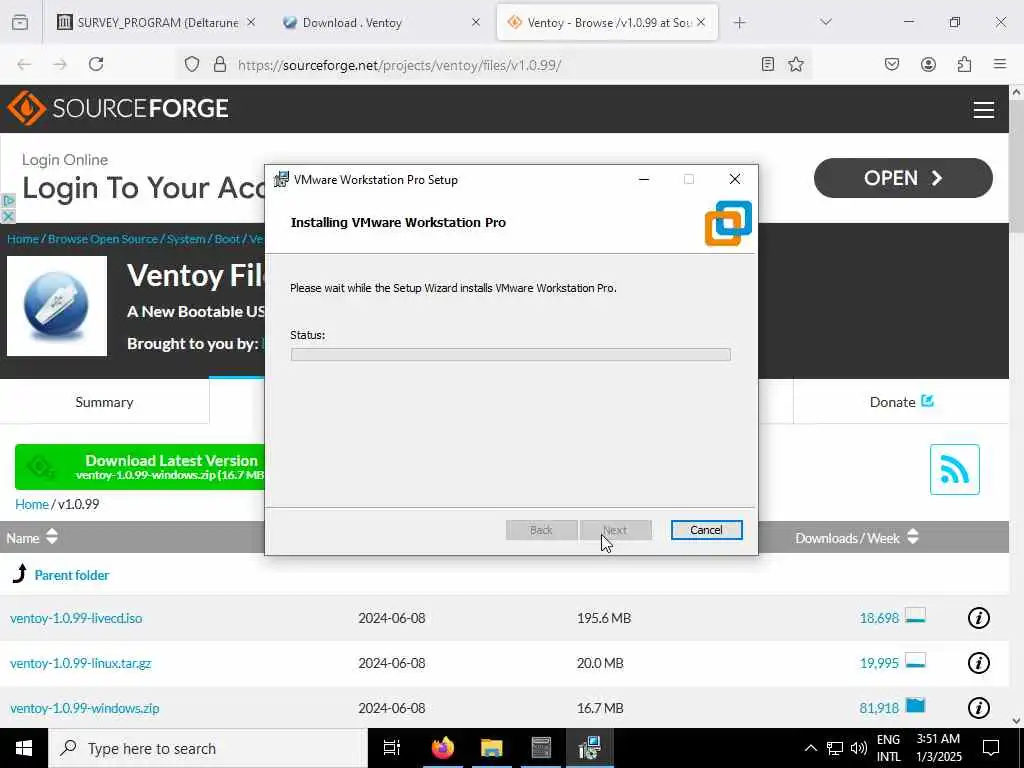
Task: Click VMware installer taskbar icon
Action: click(589, 748)
